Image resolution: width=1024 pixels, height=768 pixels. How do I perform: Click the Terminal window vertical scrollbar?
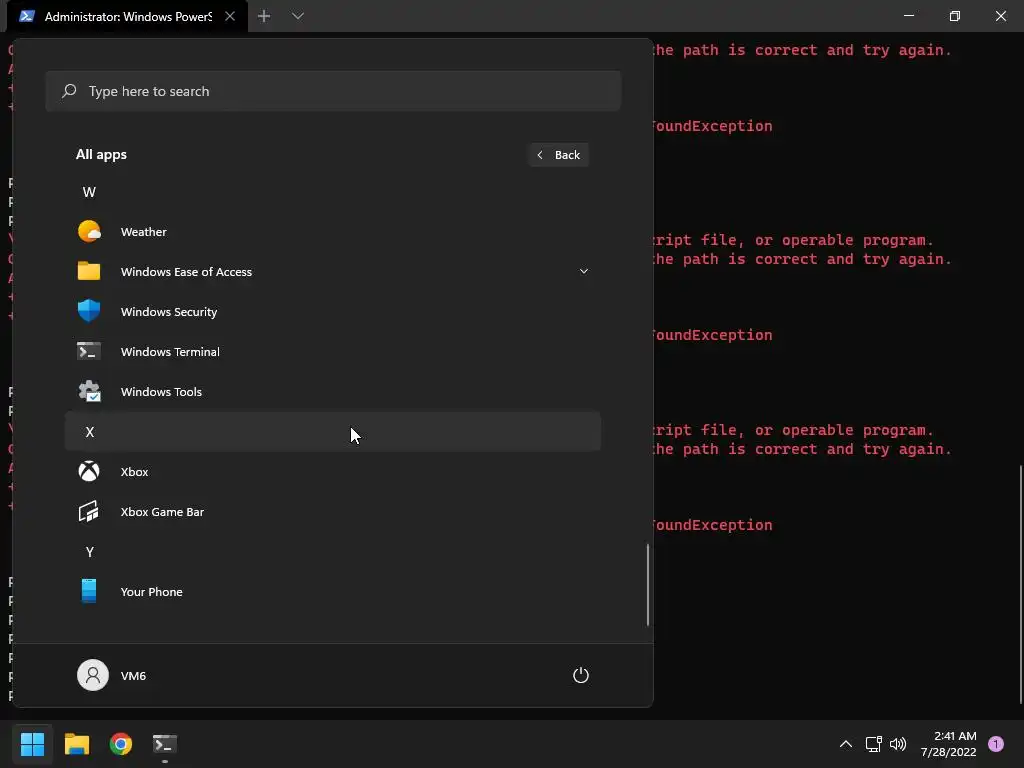pyautogui.click(x=1019, y=584)
